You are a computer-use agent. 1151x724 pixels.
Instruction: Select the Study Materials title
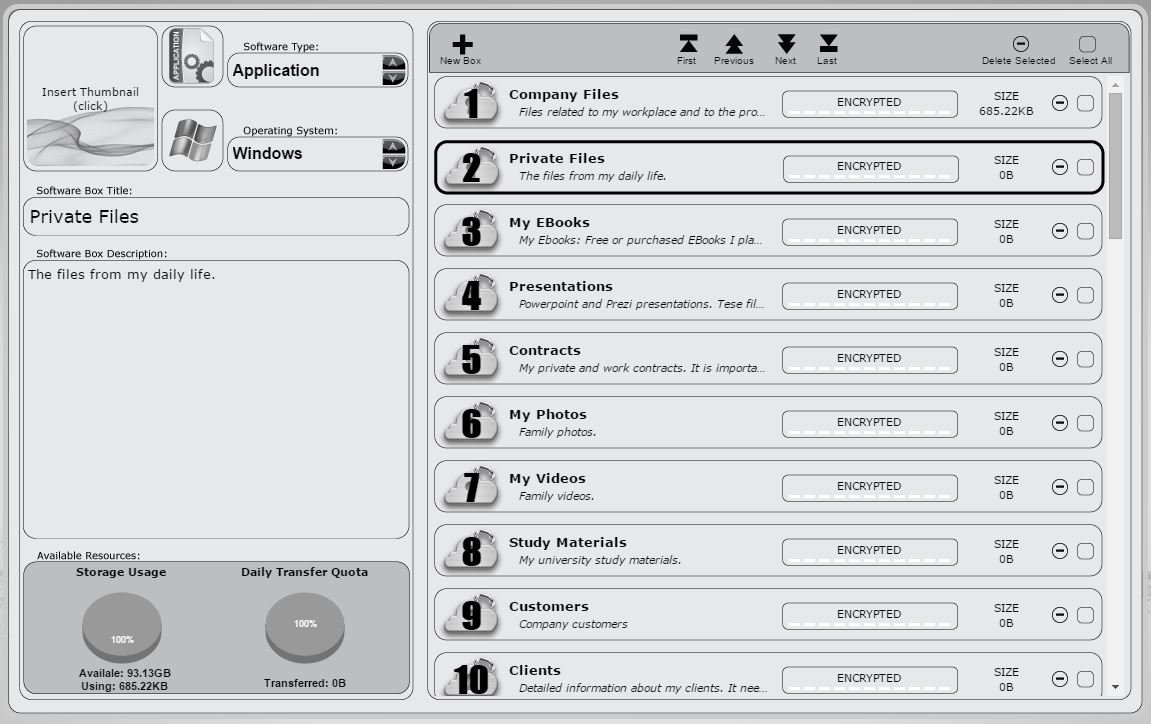[567, 543]
